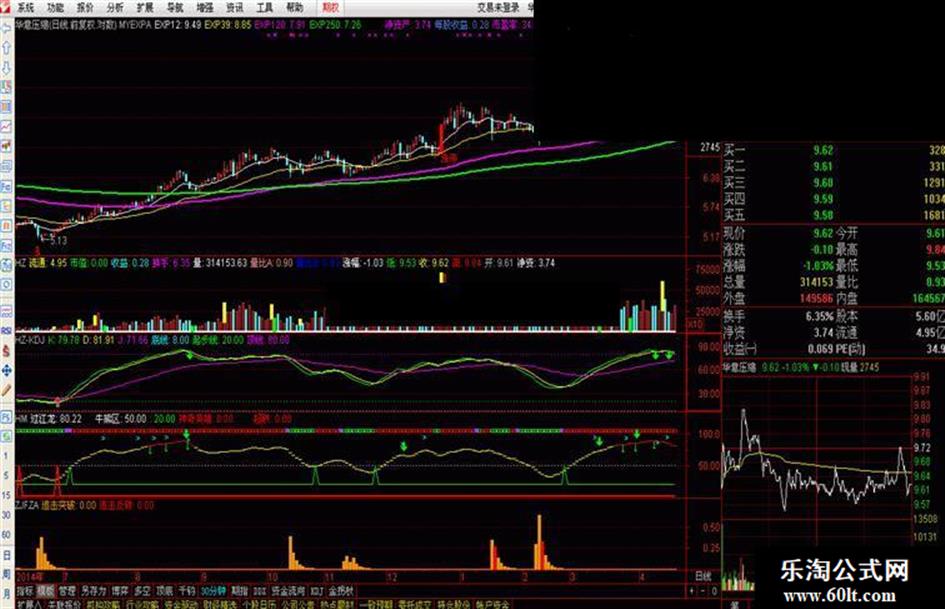Select the candlestick chart icon in left toolbar
This screenshot has height=609, width=945.
coord(7,146)
